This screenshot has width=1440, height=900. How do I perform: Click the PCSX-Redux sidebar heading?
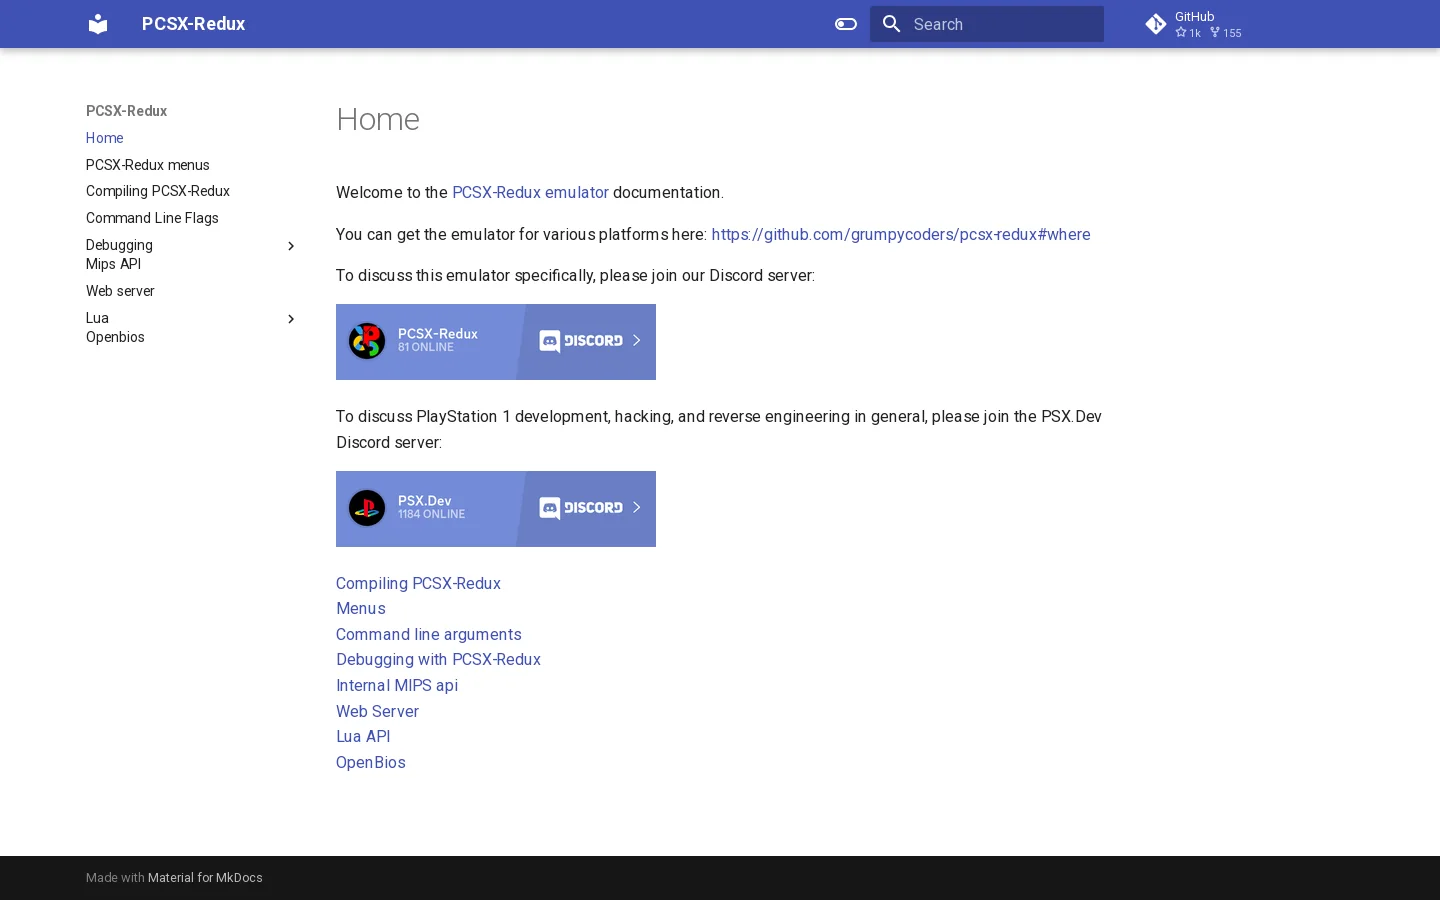126,111
